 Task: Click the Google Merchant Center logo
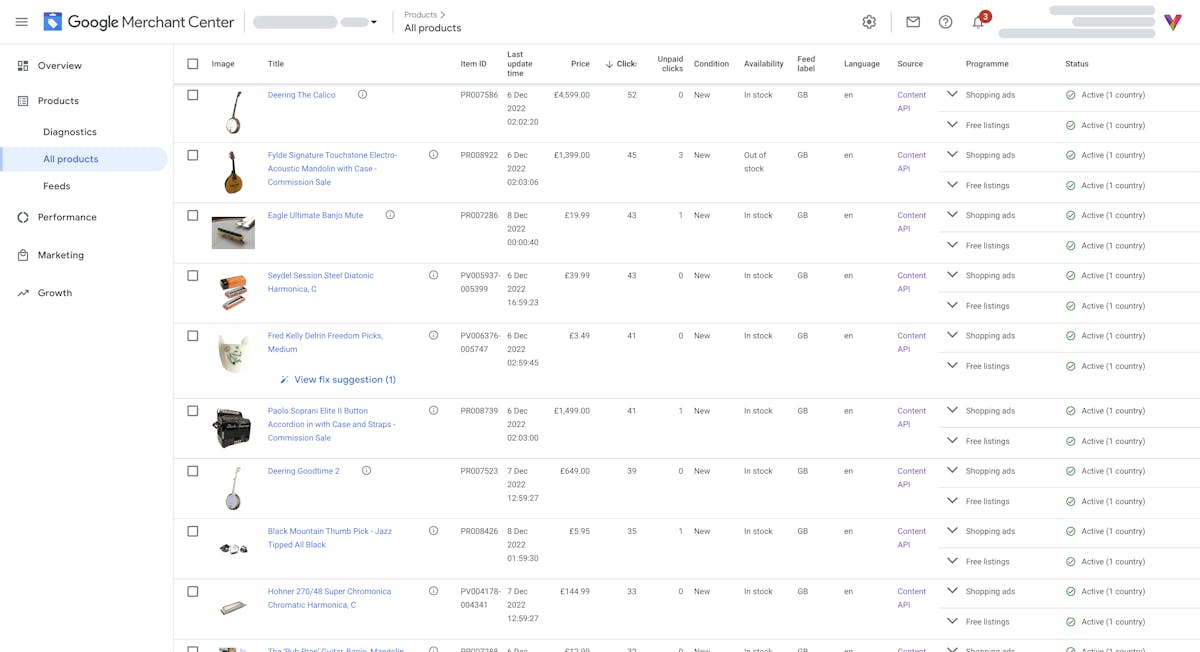pos(139,22)
